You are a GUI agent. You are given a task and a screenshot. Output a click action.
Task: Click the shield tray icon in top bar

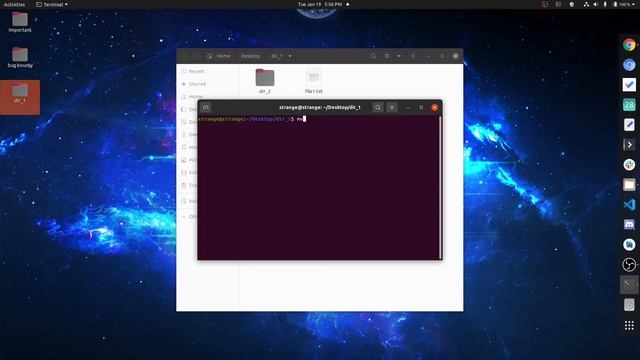pyautogui.click(x=571, y=4)
